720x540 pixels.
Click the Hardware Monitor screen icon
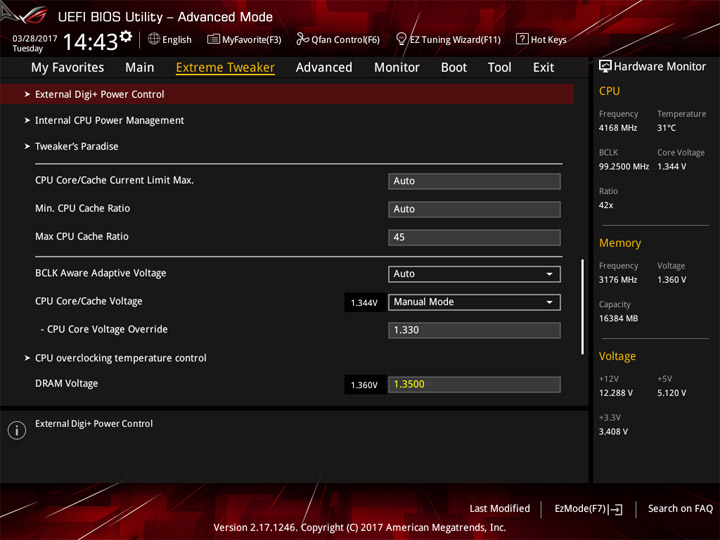pos(605,66)
